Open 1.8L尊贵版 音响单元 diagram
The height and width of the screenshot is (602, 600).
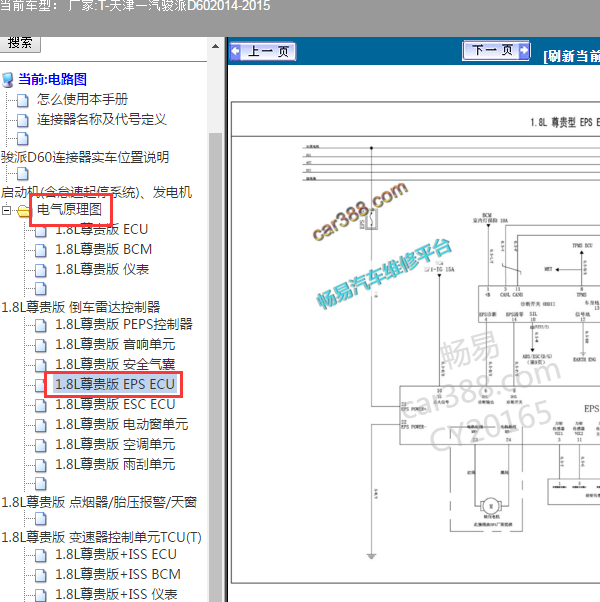point(115,344)
